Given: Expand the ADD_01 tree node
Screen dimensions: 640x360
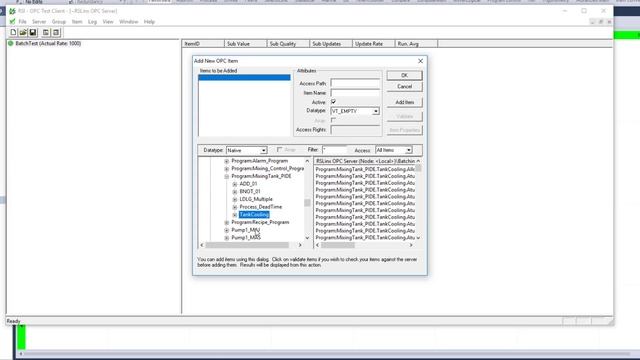Looking at the screenshot, I should click(x=235, y=184).
